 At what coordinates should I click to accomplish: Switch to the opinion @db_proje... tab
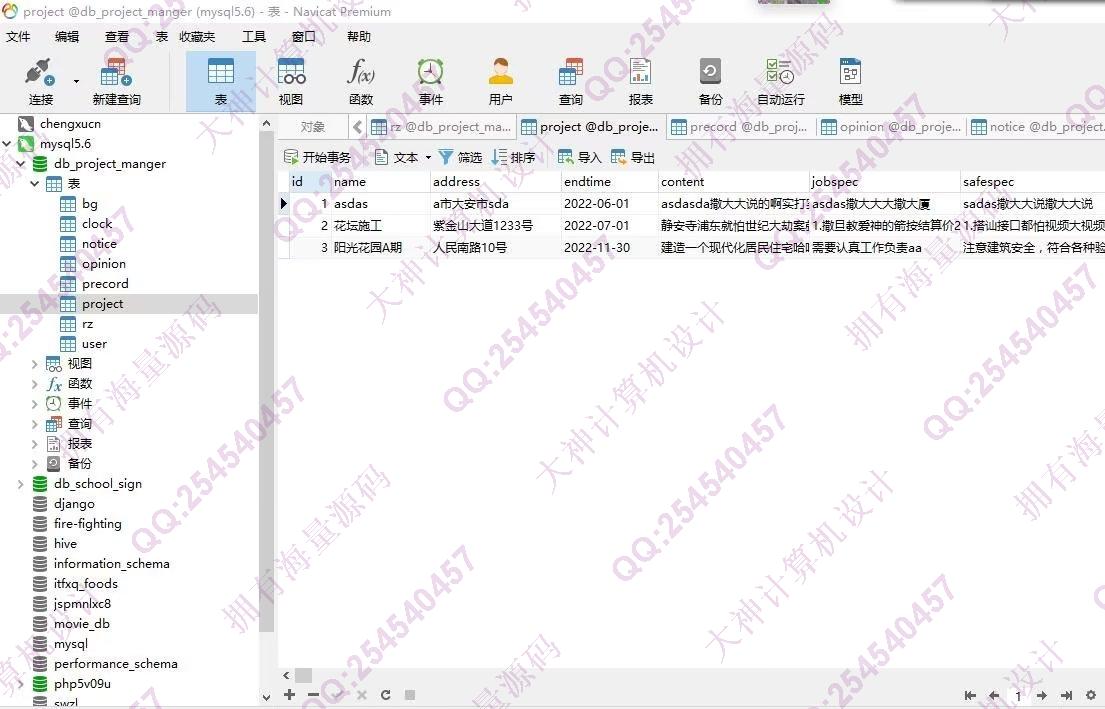(x=891, y=127)
